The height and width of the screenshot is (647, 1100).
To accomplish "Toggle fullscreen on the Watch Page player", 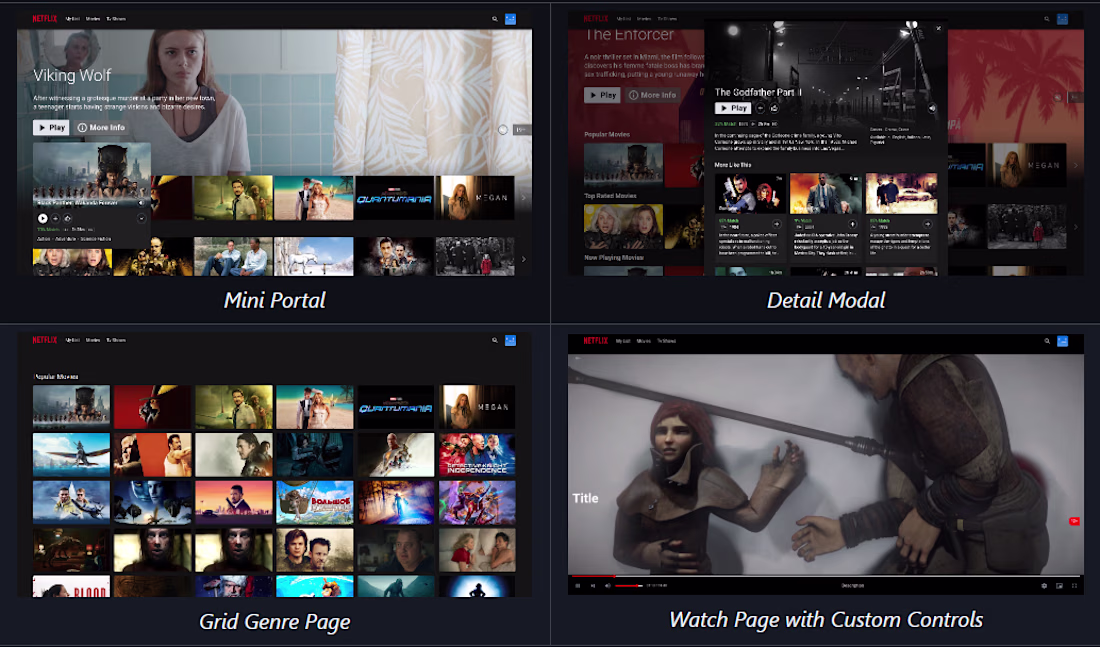I will pyautogui.click(x=1074, y=585).
